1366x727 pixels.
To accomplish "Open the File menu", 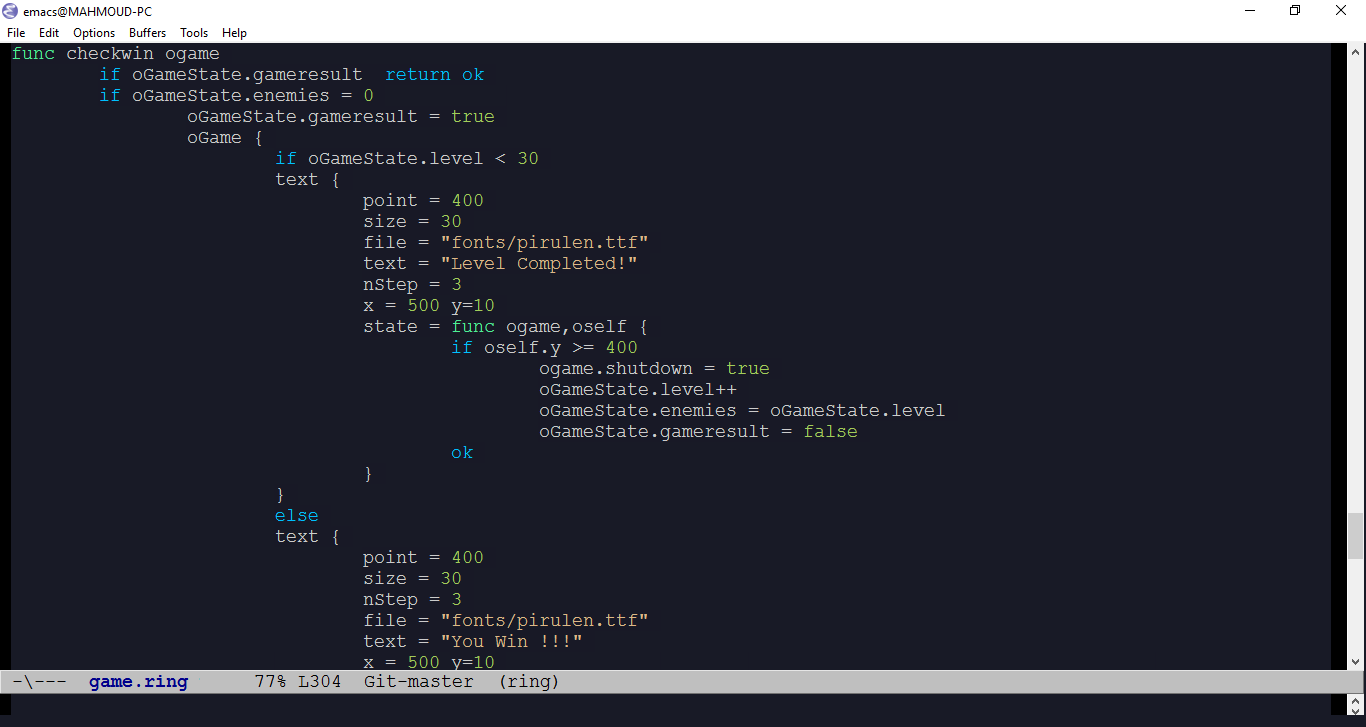I will coord(16,32).
